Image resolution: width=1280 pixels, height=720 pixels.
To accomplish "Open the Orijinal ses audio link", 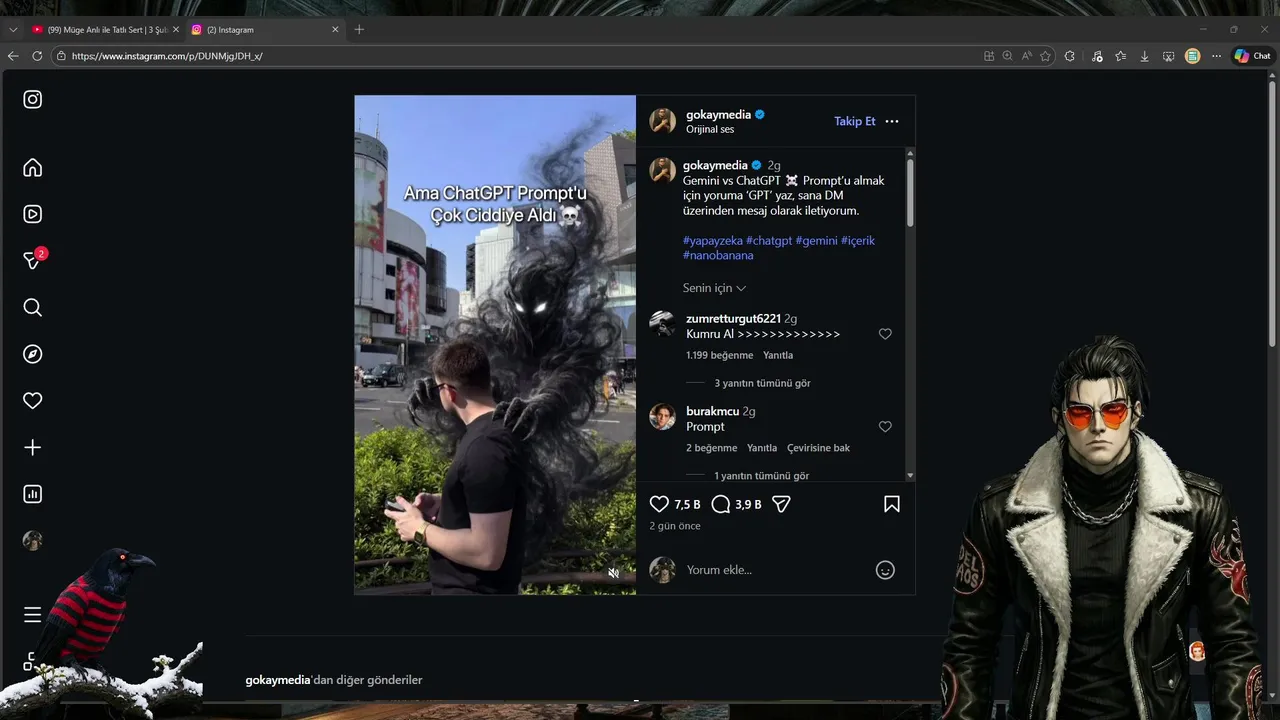I will click(710, 130).
